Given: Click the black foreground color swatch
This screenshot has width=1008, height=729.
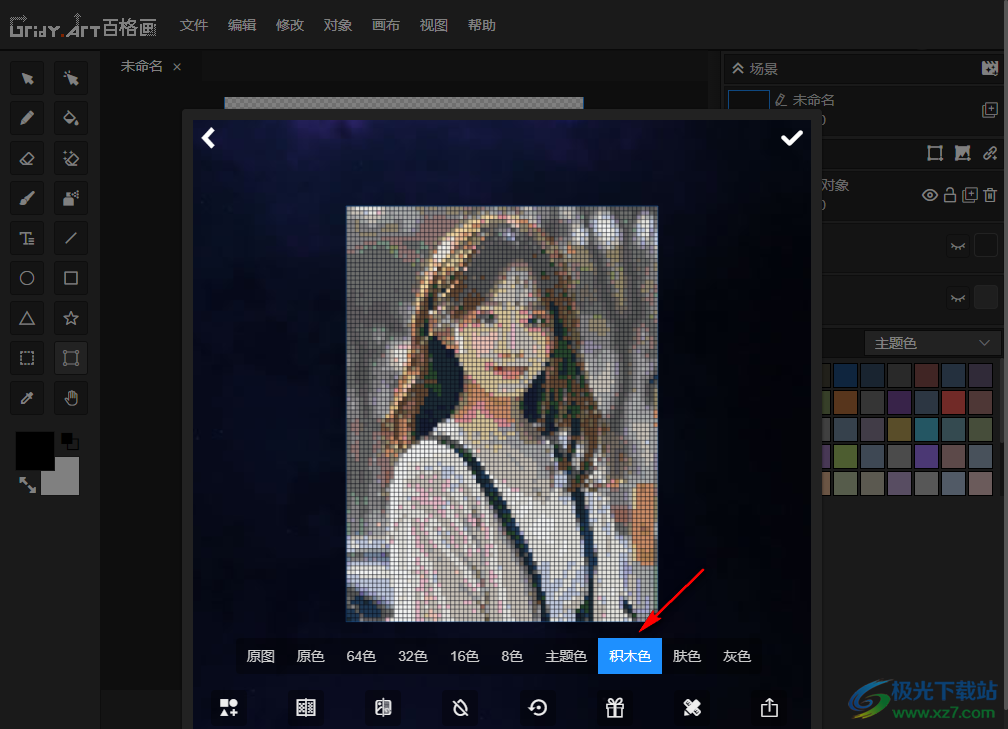Looking at the screenshot, I should pyautogui.click(x=34, y=451).
